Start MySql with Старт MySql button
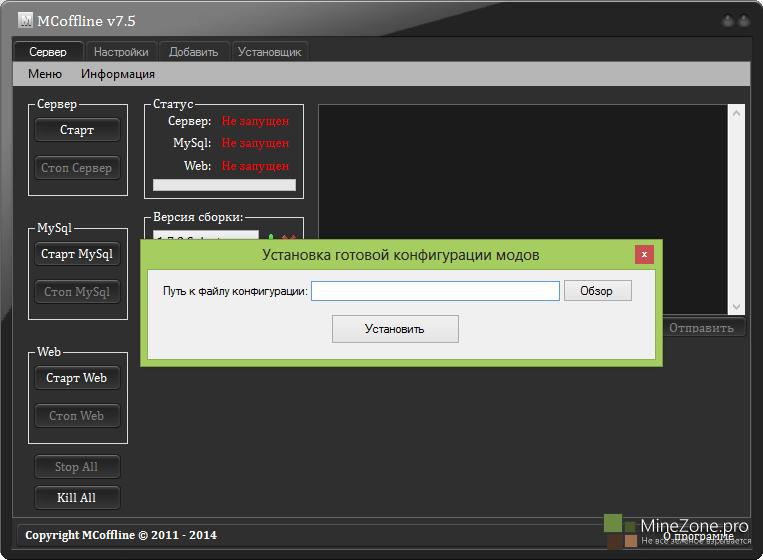Image resolution: width=763 pixels, height=560 pixels. click(x=77, y=254)
